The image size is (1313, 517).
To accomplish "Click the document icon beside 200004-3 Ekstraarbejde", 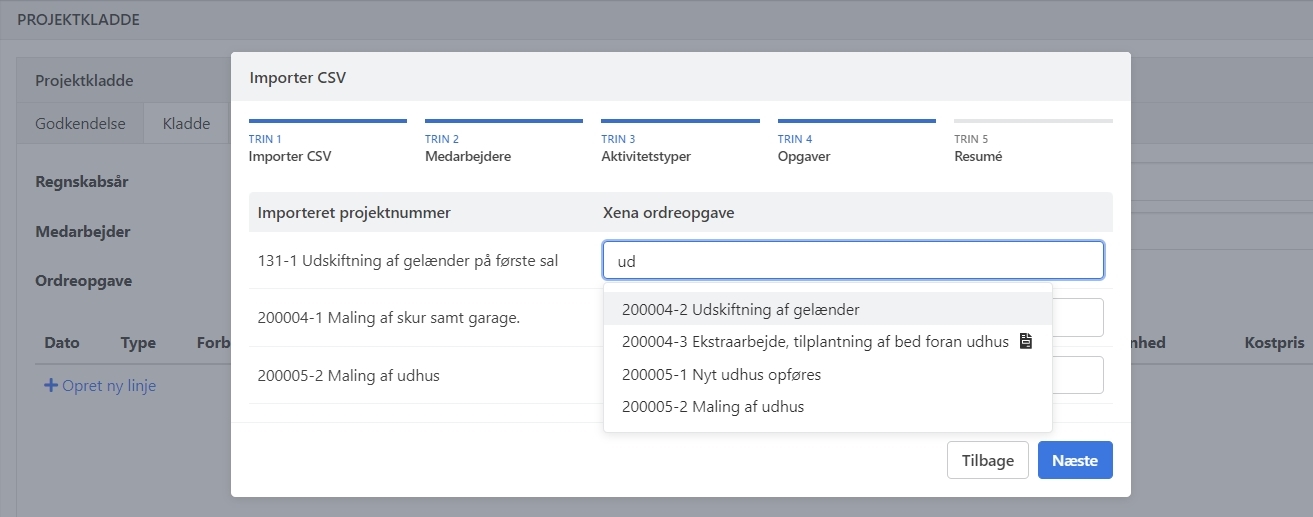I will [1025, 342].
